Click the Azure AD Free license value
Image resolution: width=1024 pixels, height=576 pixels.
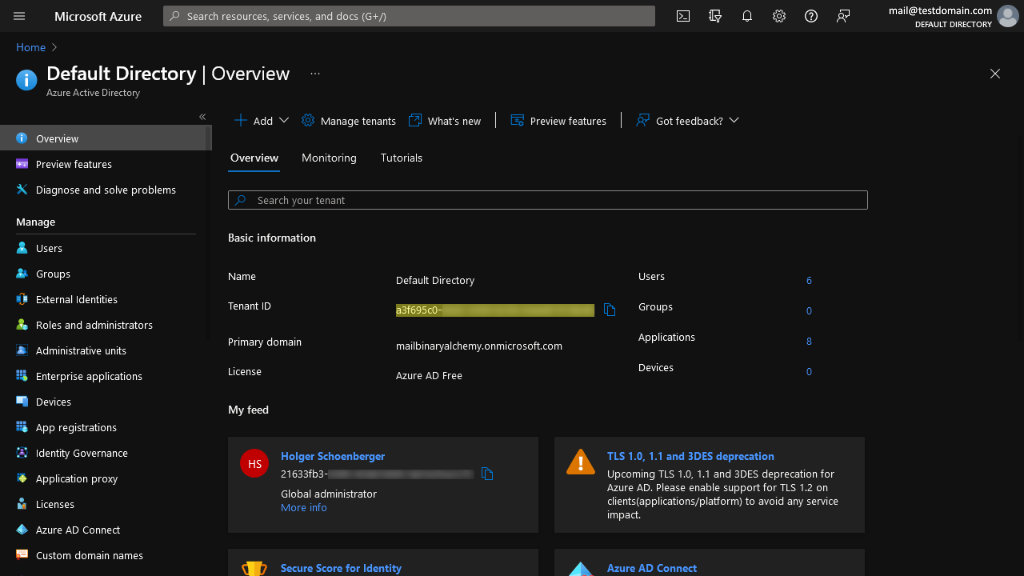tap(428, 376)
